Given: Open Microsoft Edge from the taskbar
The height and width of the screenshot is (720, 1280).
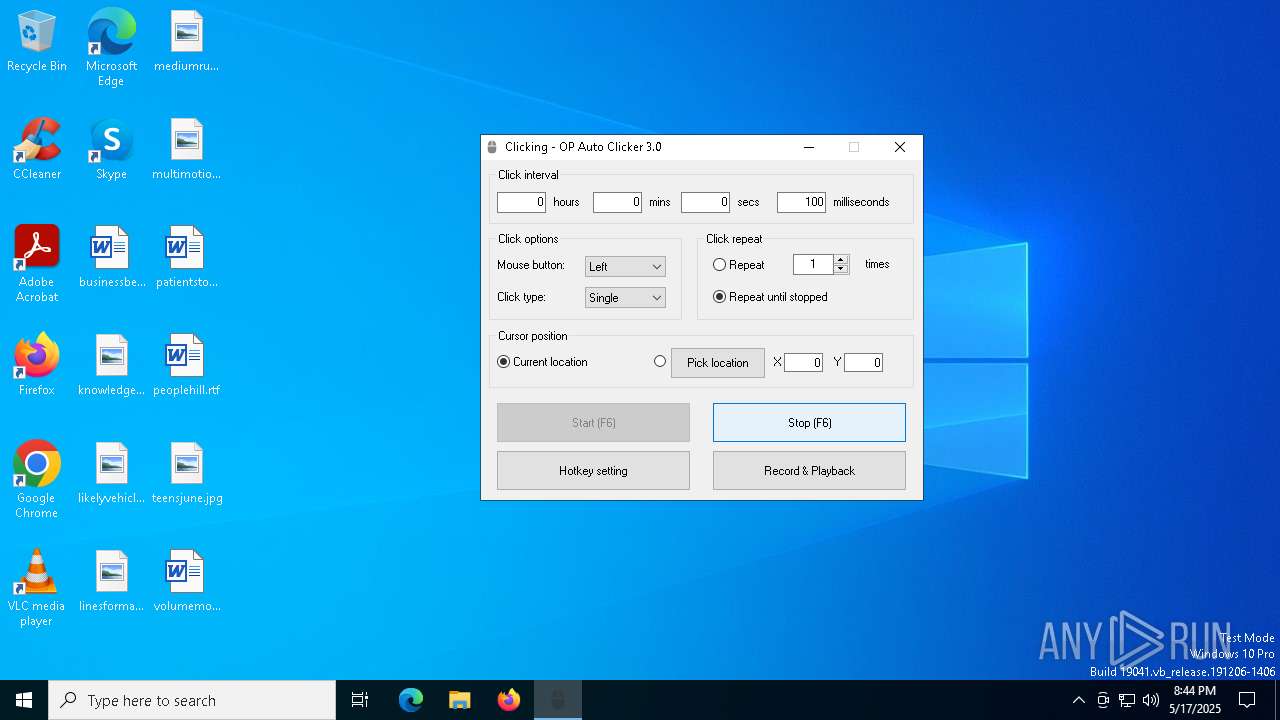Looking at the screenshot, I should click(x=411, y=700).
